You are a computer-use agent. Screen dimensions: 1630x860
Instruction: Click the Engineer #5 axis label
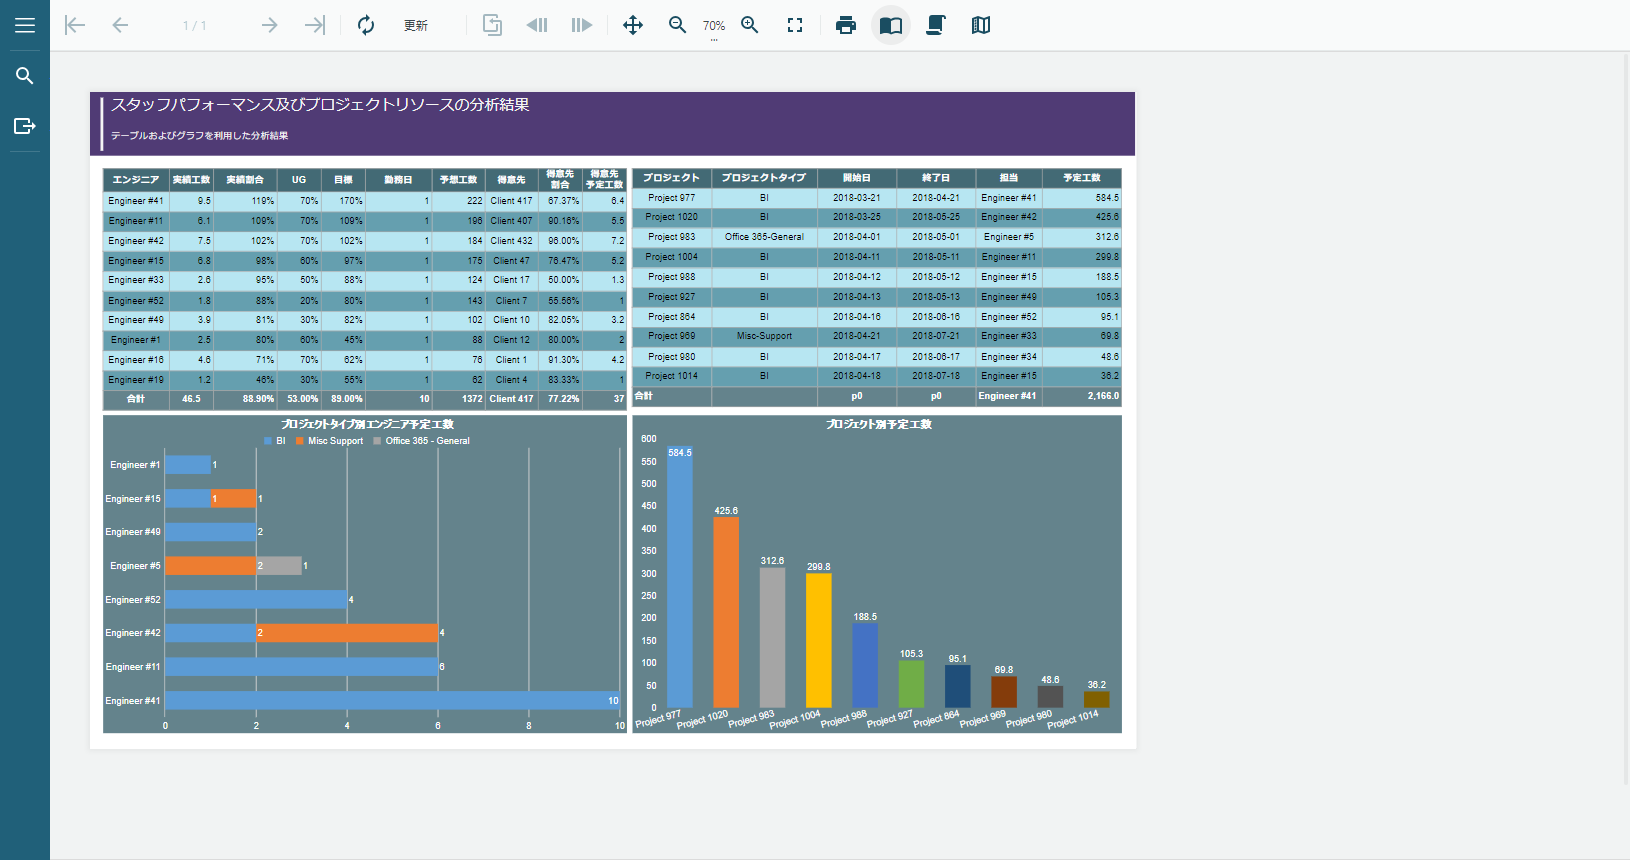(135, 566)
